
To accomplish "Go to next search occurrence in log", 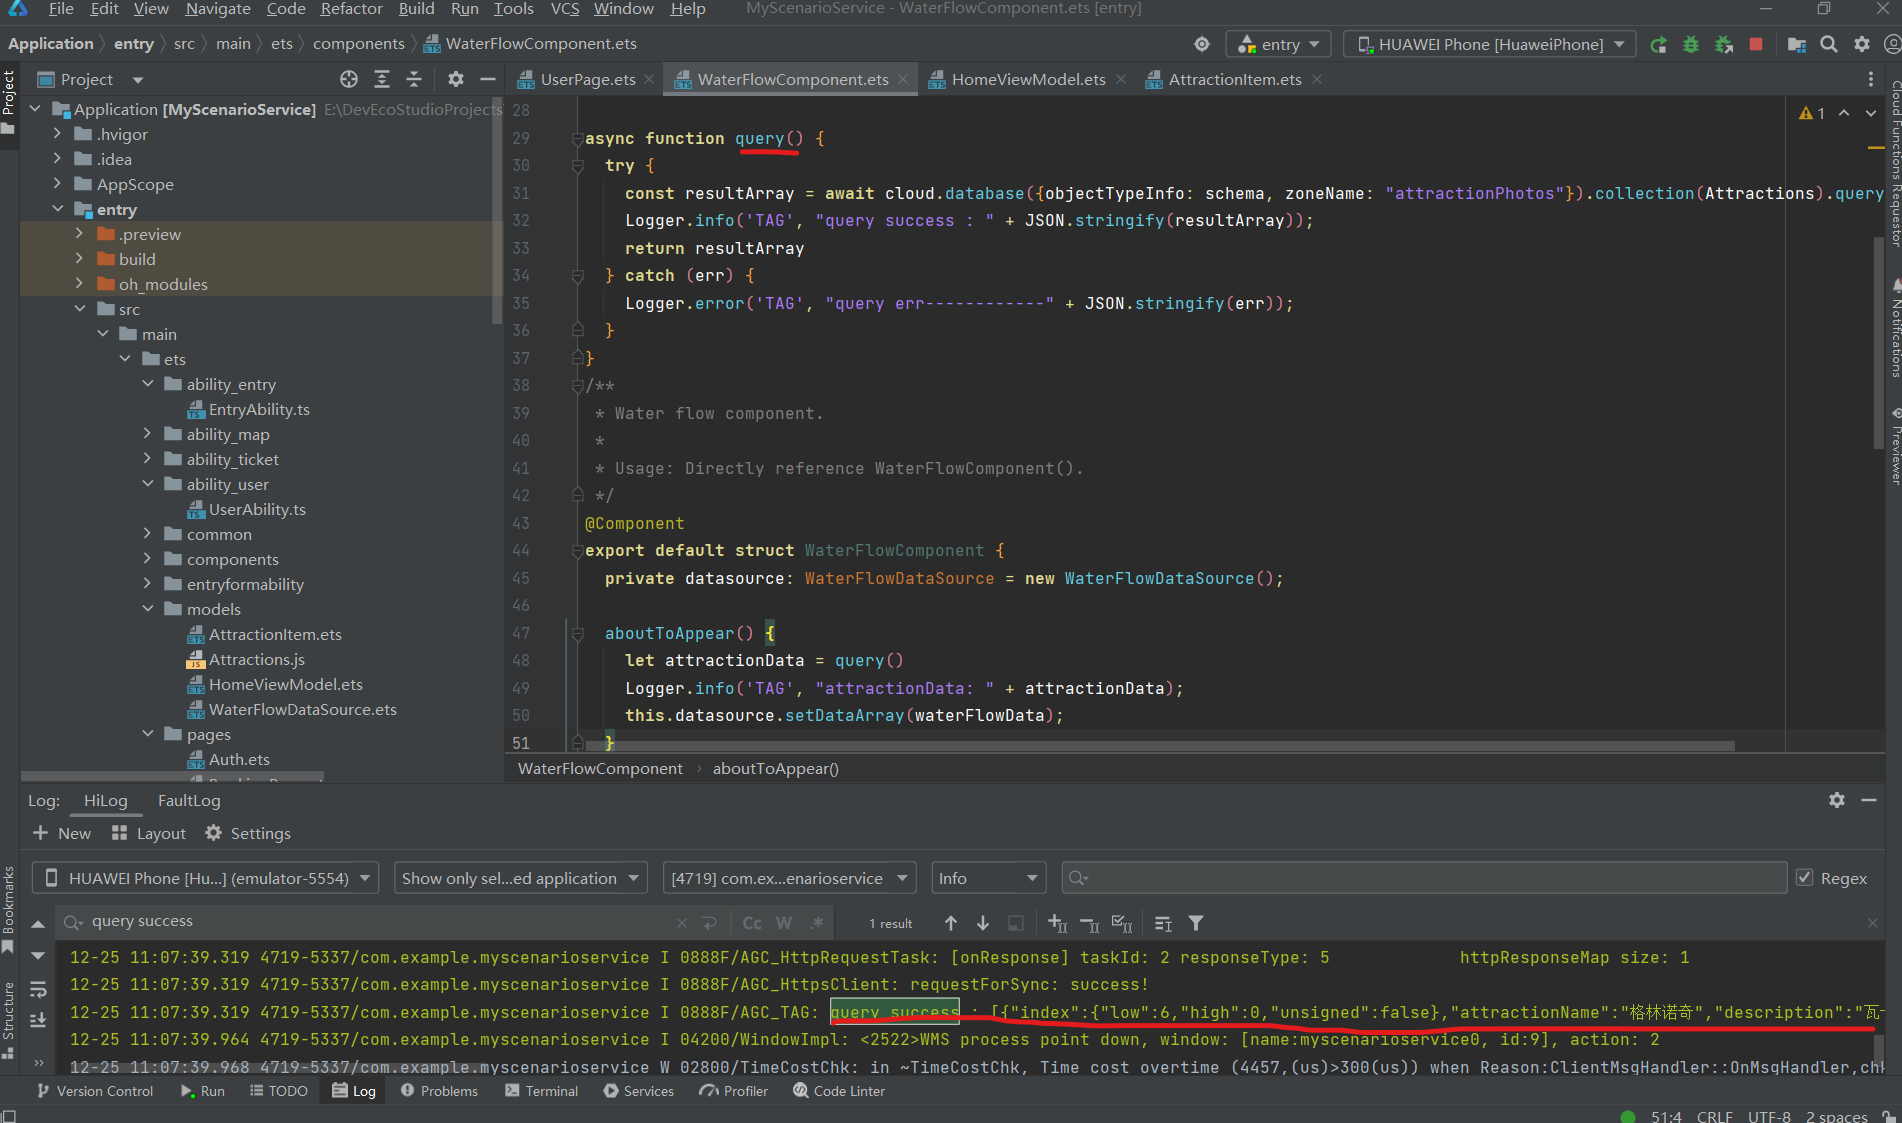I will [983, 923].
